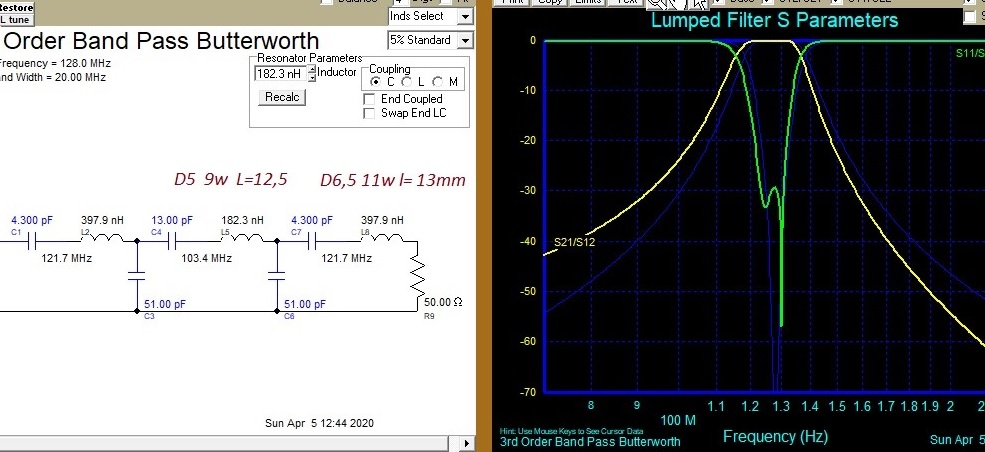
Task: Click the 'Lumped Filter S Parameters' plot title
Action: pos(775,20)
